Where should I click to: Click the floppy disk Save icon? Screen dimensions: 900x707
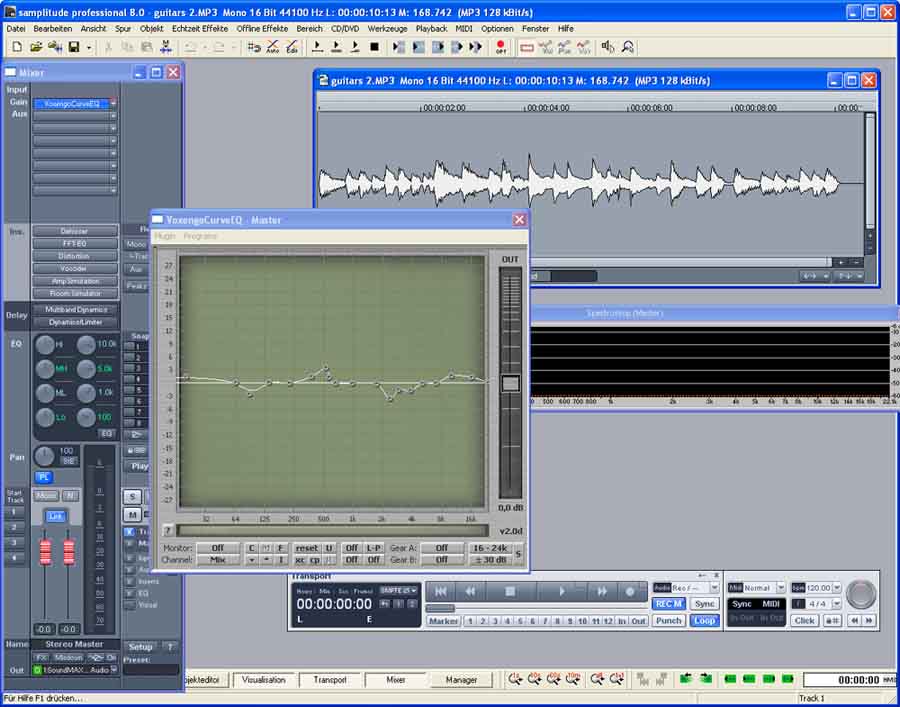pos(74,47)
